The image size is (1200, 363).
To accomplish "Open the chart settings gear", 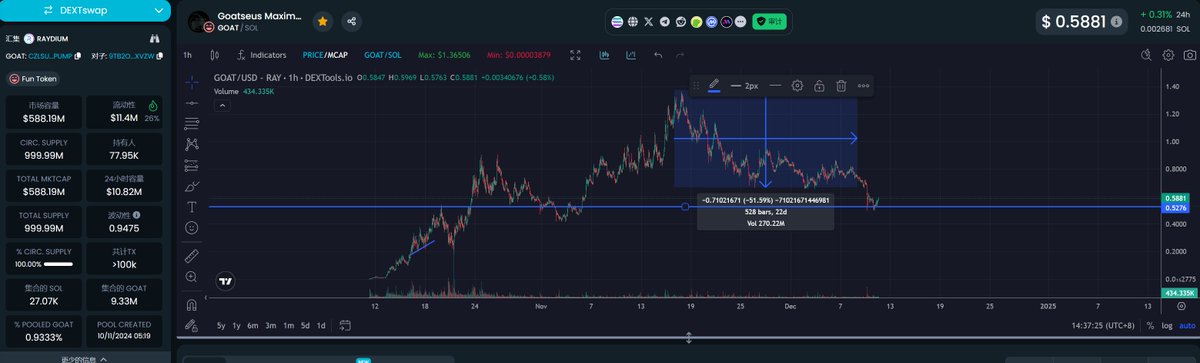I will (x=1167, y=55).
